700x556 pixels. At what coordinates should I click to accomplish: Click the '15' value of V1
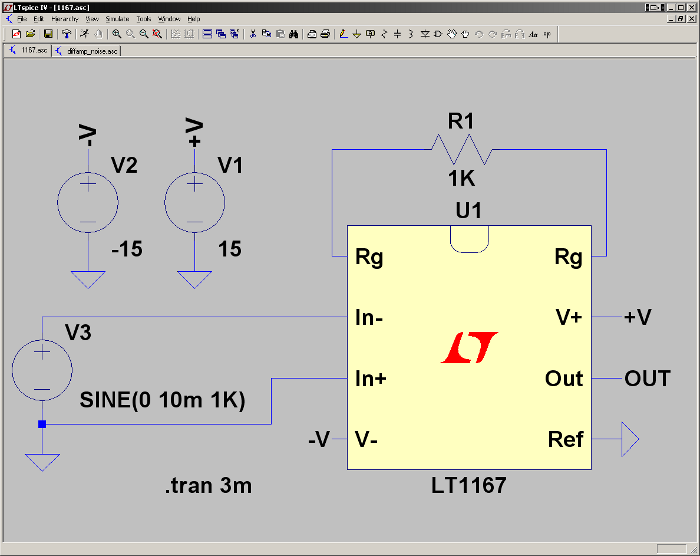[230, 249]
